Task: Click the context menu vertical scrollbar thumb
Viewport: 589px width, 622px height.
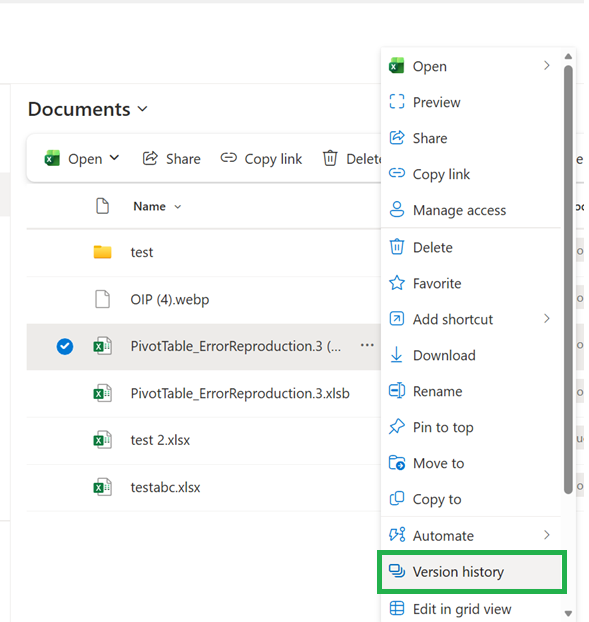Action: [x=568, y=280]
